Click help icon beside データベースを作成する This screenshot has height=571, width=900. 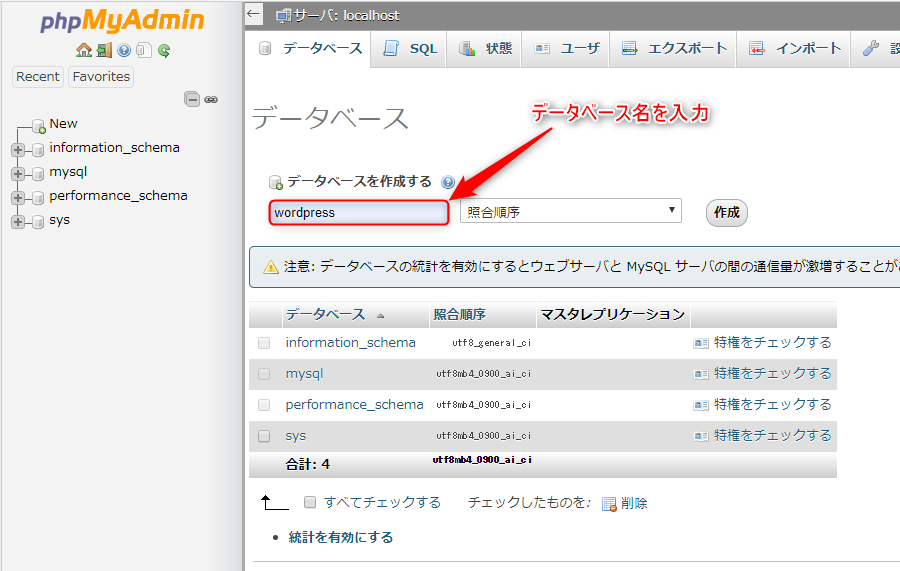click(x=447, y=183)
